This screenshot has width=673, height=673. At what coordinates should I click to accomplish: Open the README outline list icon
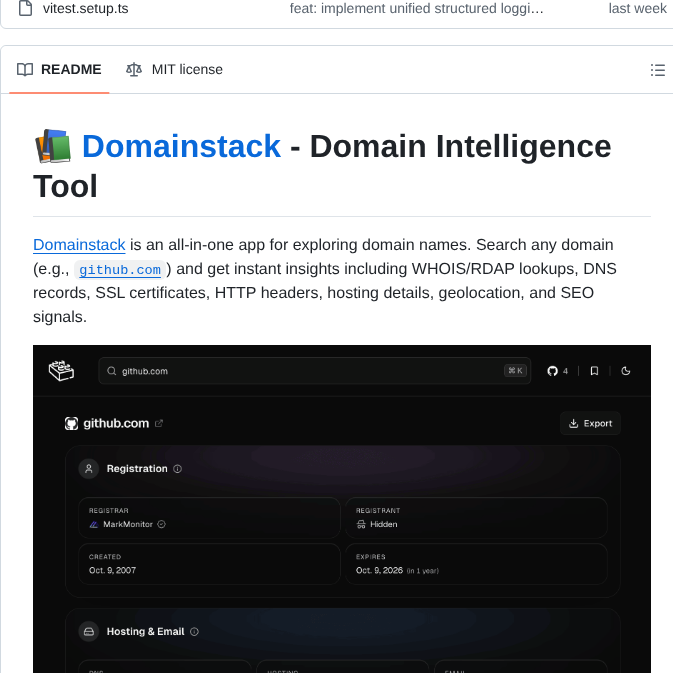[x=658, y=70]
